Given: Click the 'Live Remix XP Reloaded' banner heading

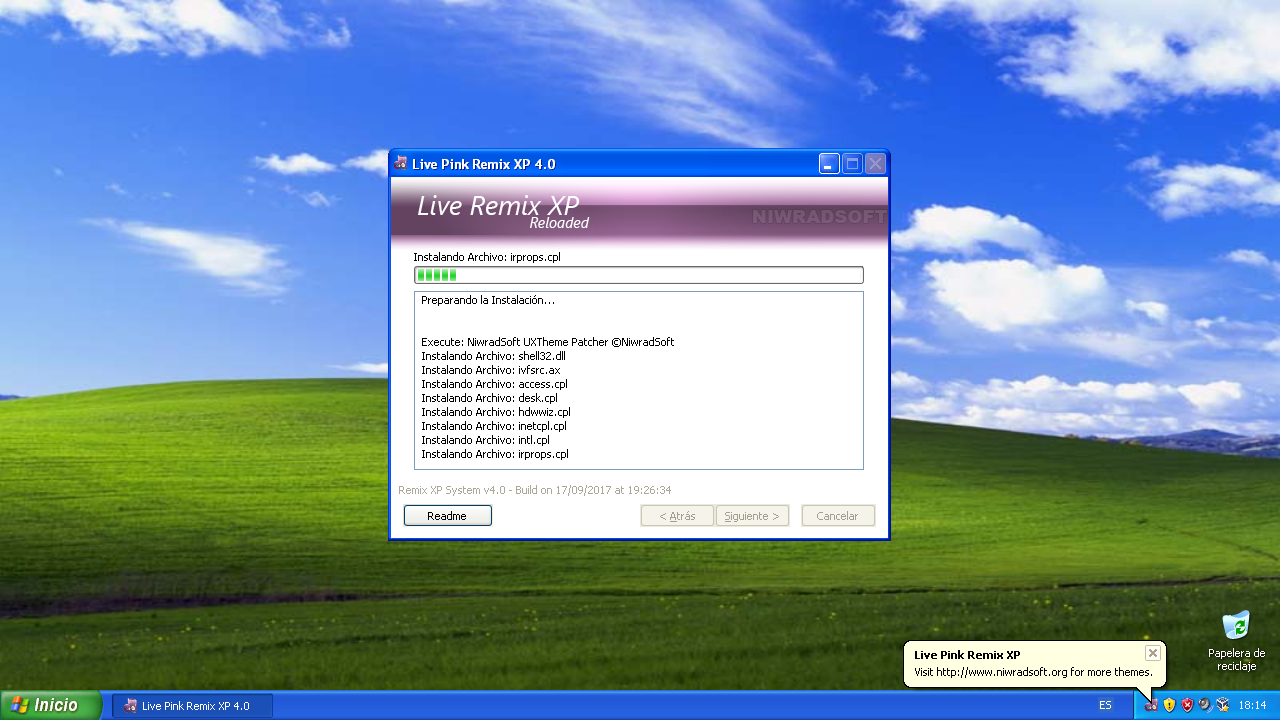Looking at the screenshot, I should point(503,211).
